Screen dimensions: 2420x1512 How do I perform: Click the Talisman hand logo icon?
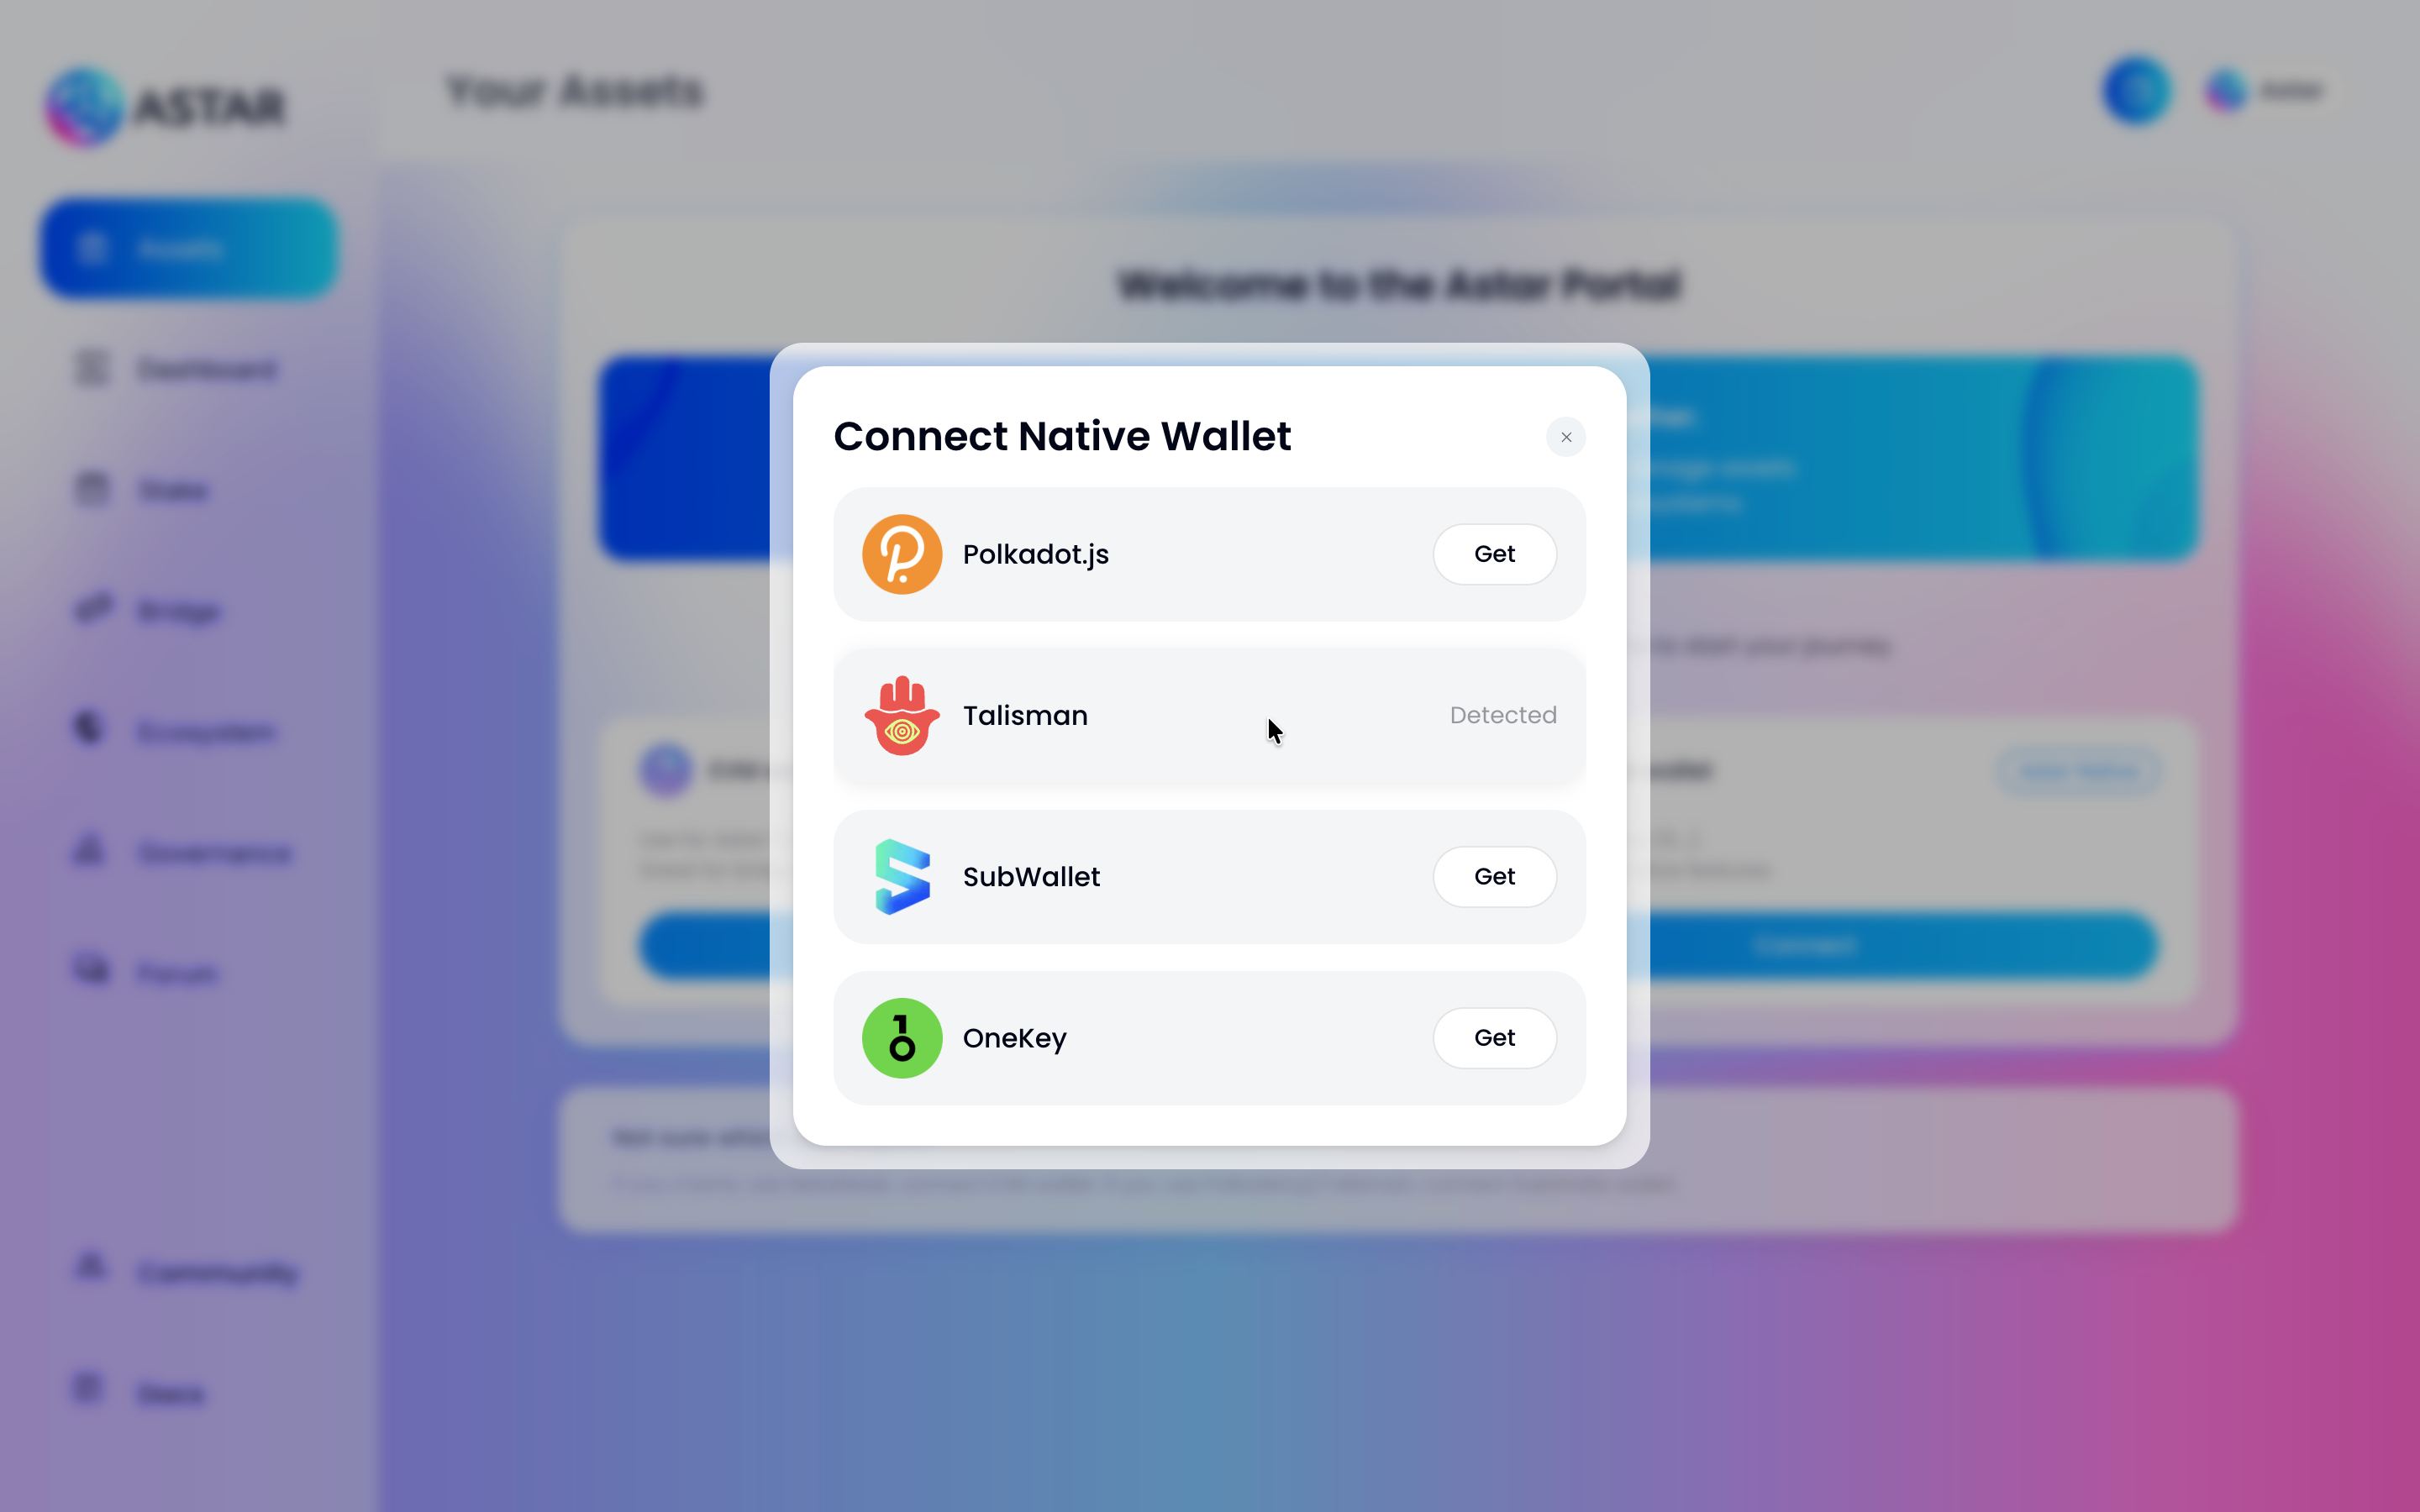click(902, 715)
